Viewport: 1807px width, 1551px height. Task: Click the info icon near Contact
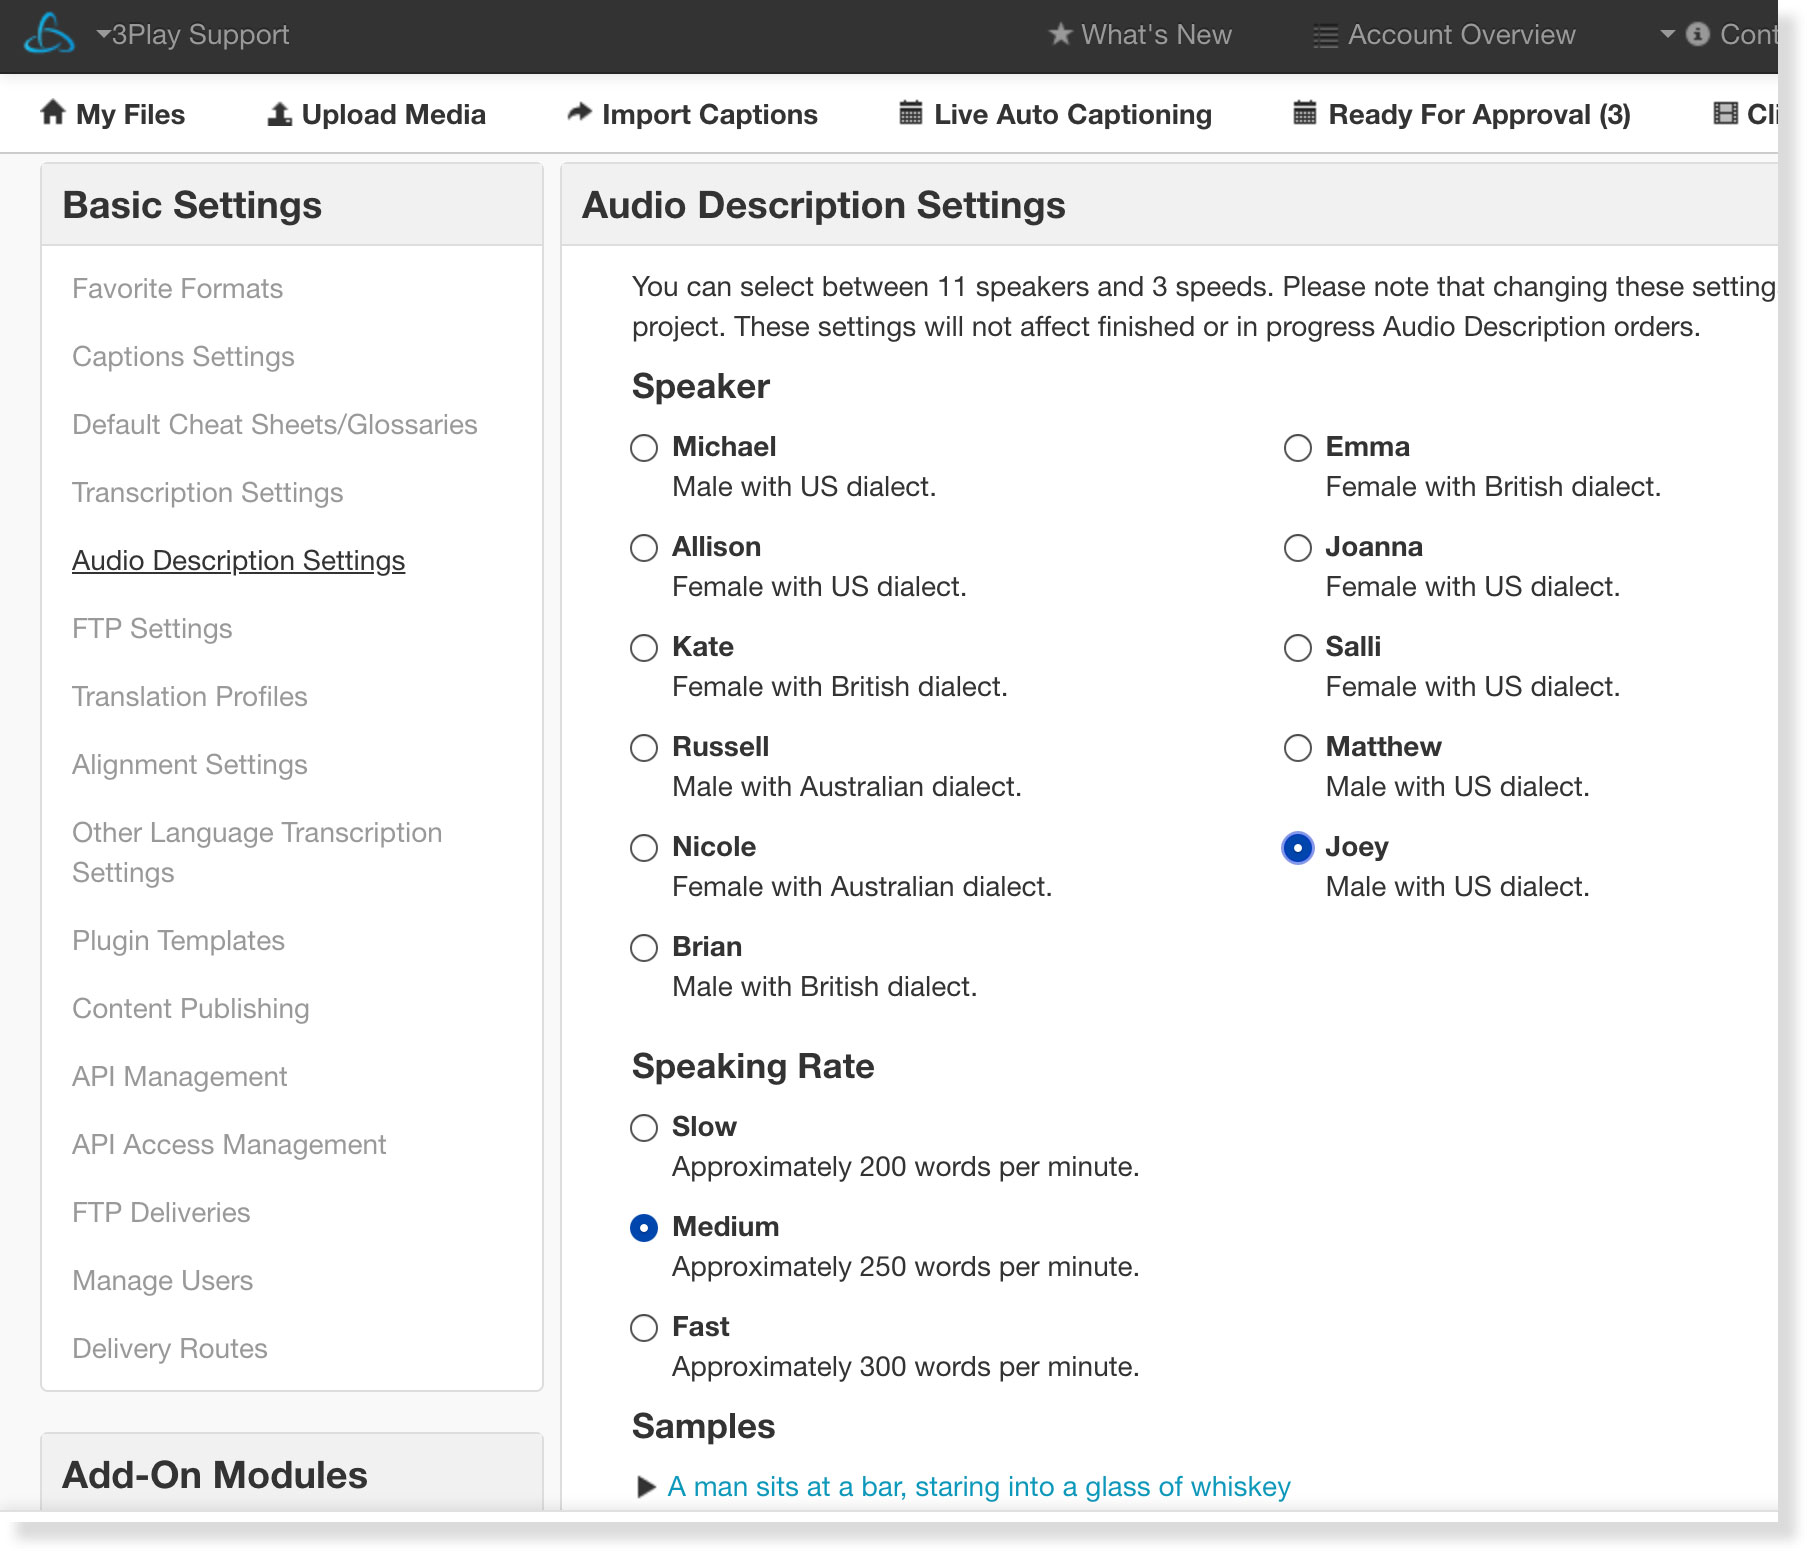click(1697, 33)
